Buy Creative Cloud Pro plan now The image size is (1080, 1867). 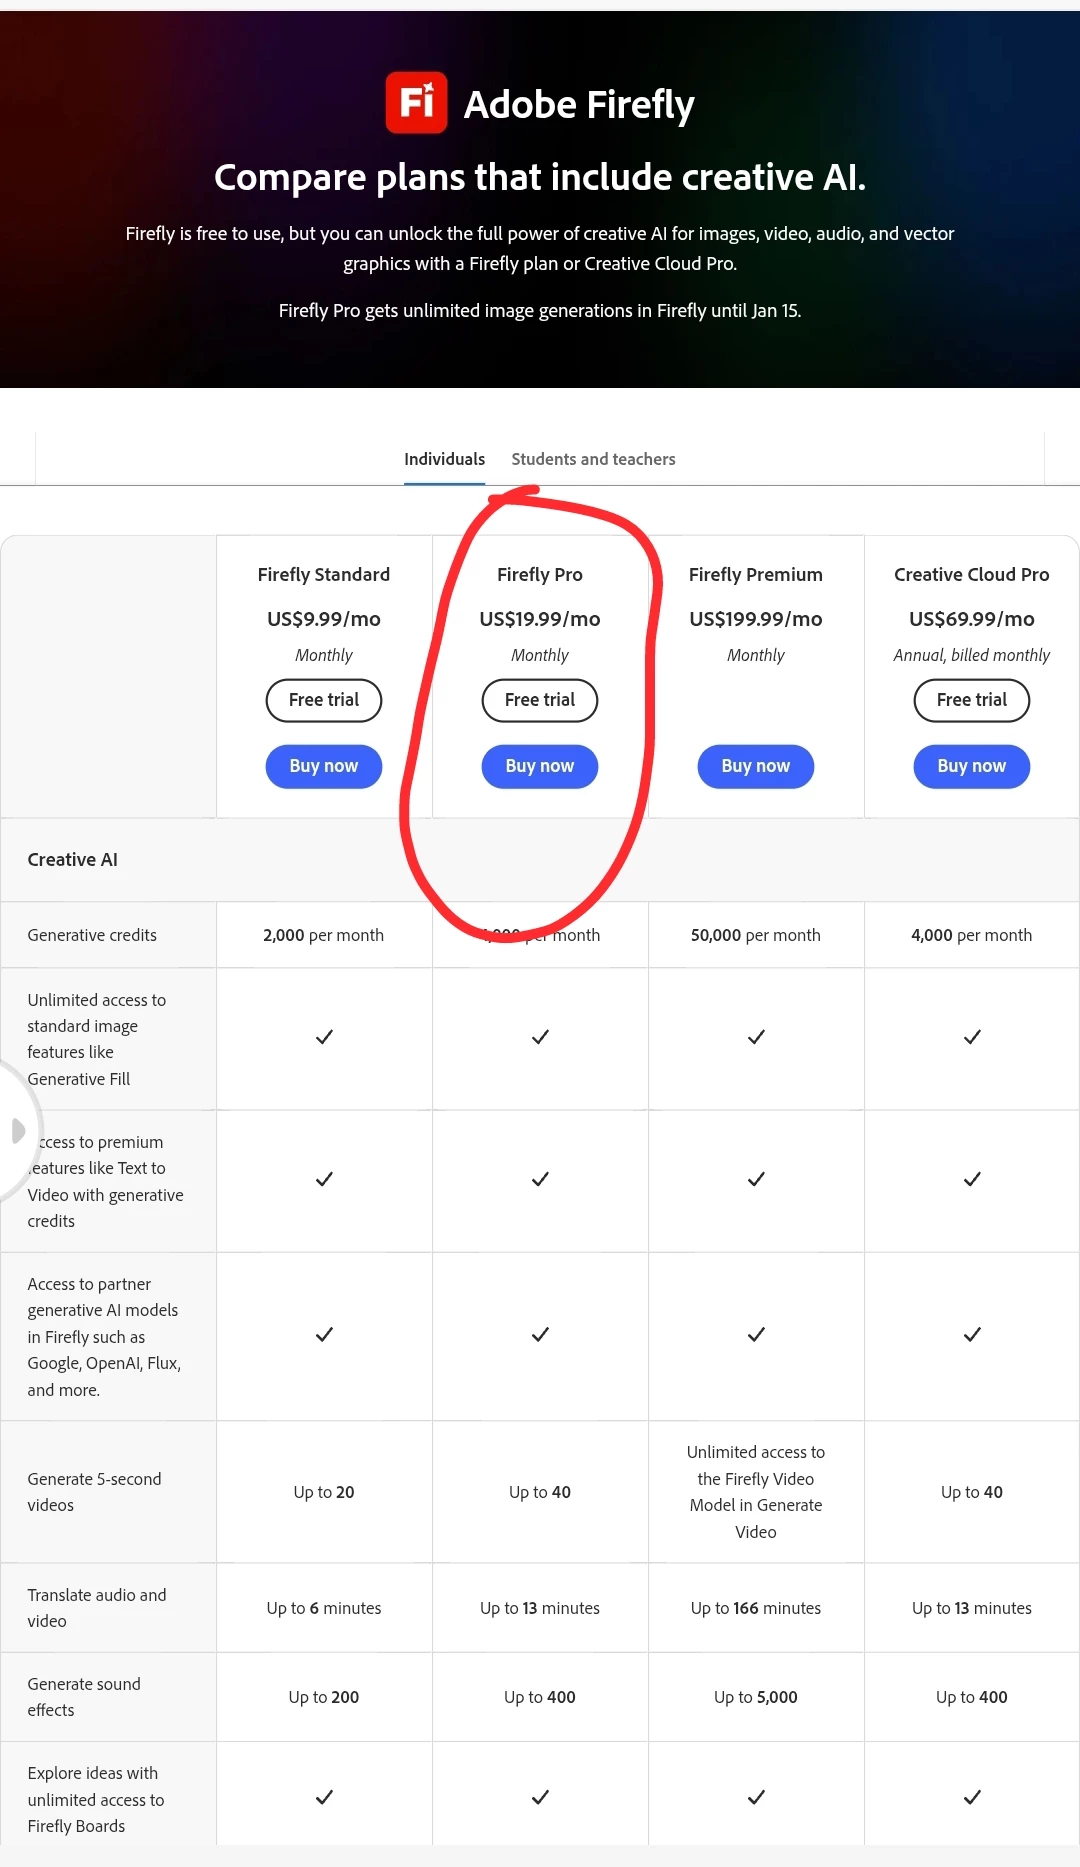point(972,766)
